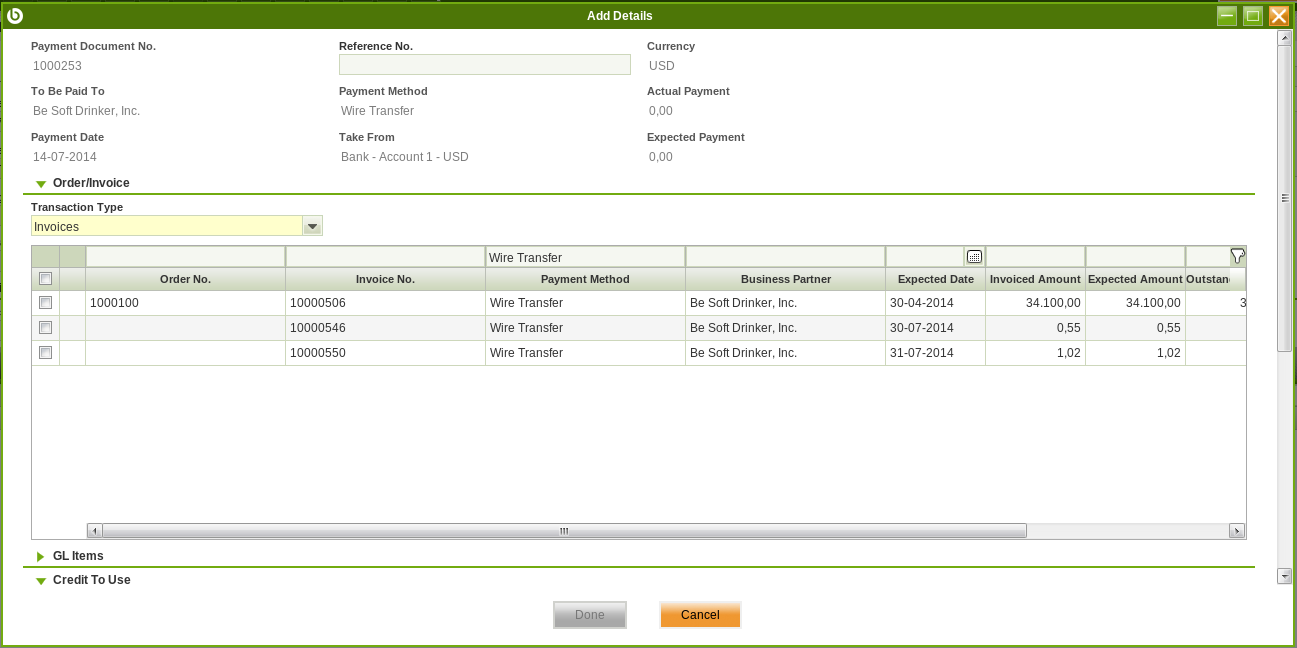Click the date picker icon in Expected Date filter

974,257
